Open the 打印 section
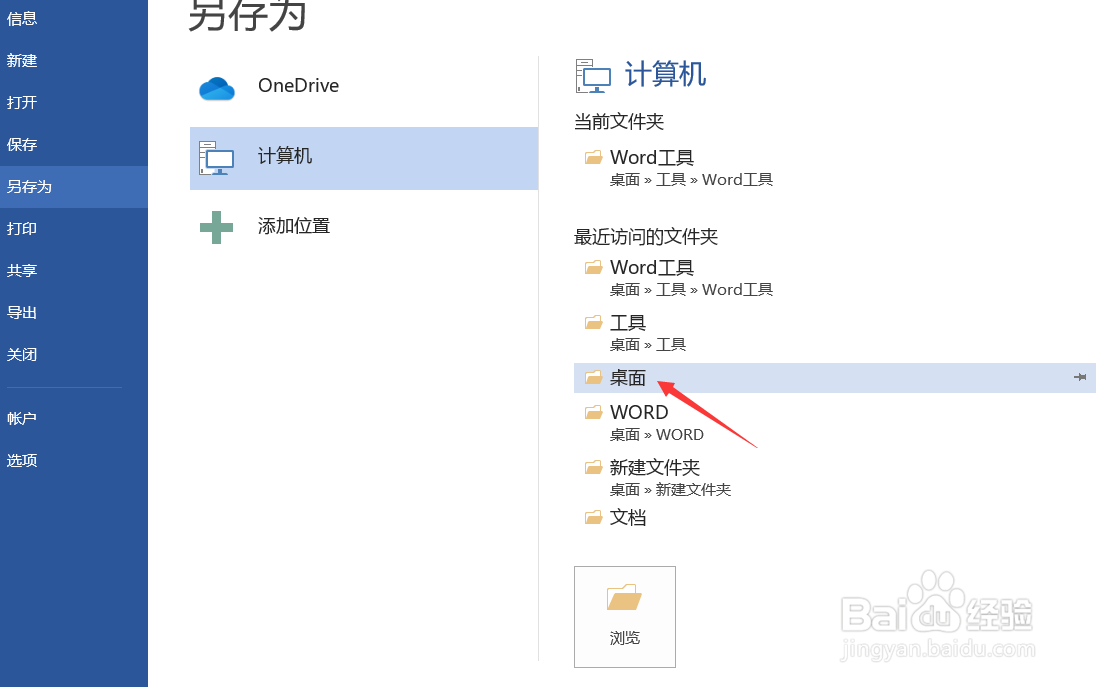1096x687 pixels. point(22,228)
